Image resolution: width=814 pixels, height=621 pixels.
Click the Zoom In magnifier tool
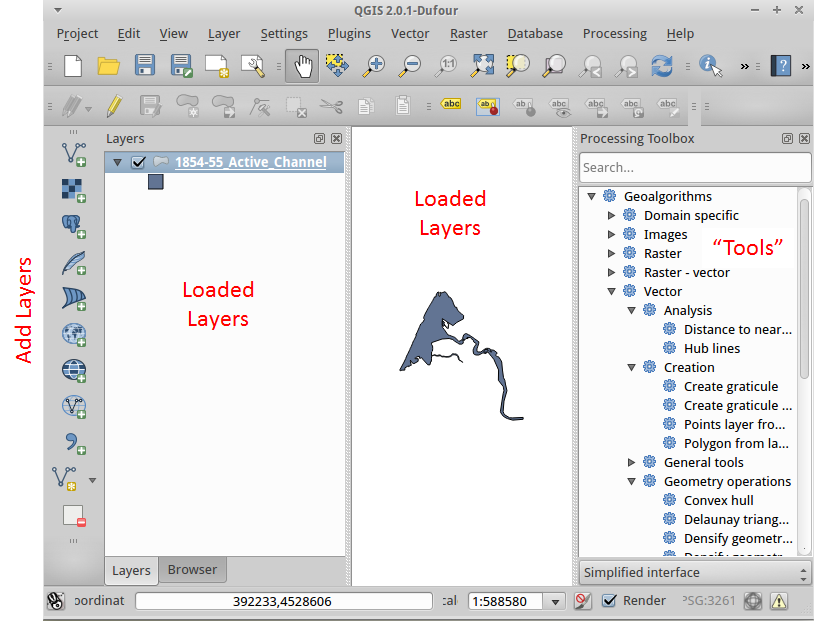pyautogui.click(x=375, y=66)
